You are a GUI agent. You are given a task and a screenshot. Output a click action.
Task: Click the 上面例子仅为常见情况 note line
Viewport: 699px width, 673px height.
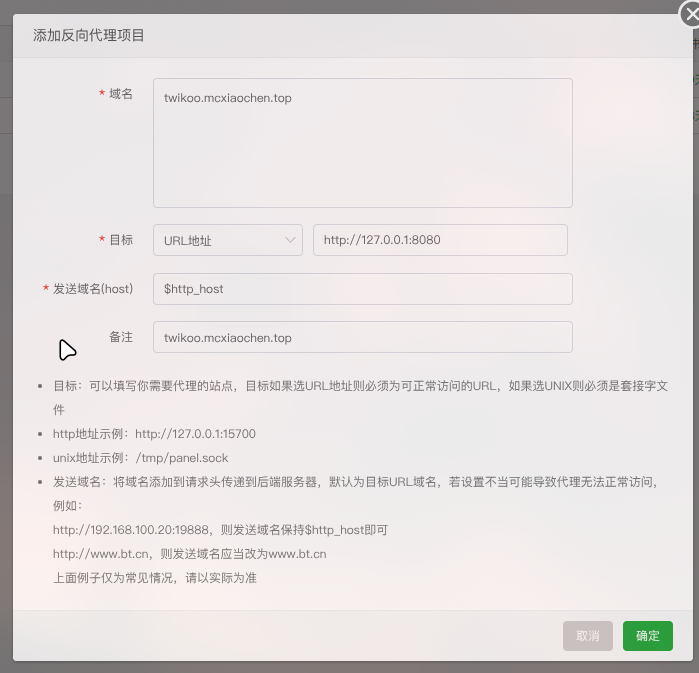[154, 578]
